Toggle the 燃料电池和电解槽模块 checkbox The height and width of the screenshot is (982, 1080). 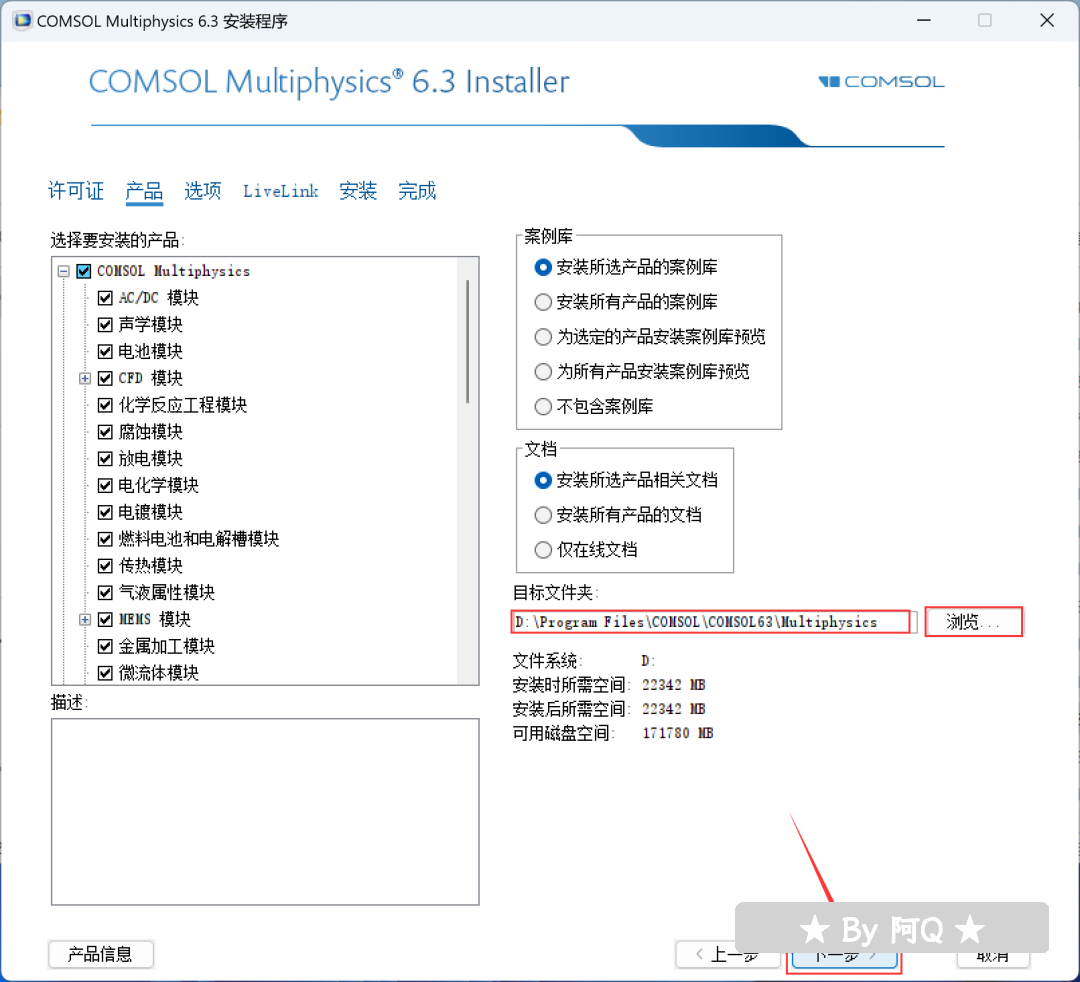click(105, 539)
